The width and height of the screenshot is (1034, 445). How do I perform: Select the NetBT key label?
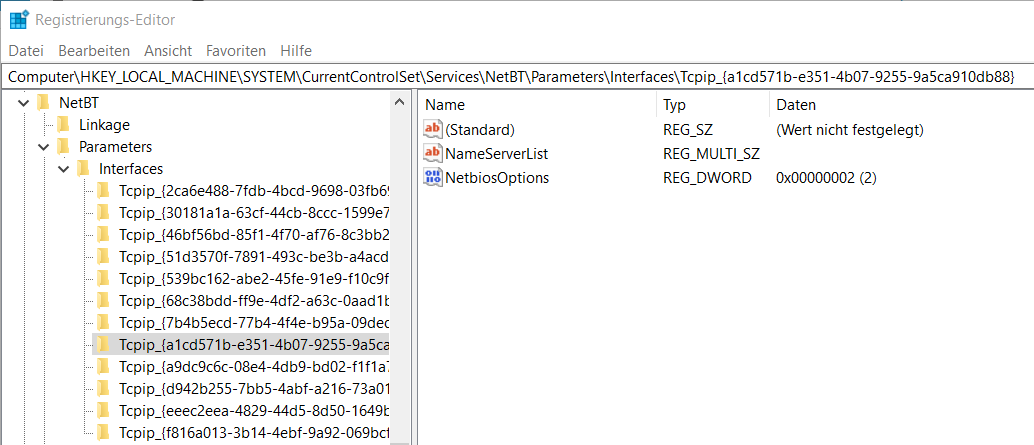(79, 103)
